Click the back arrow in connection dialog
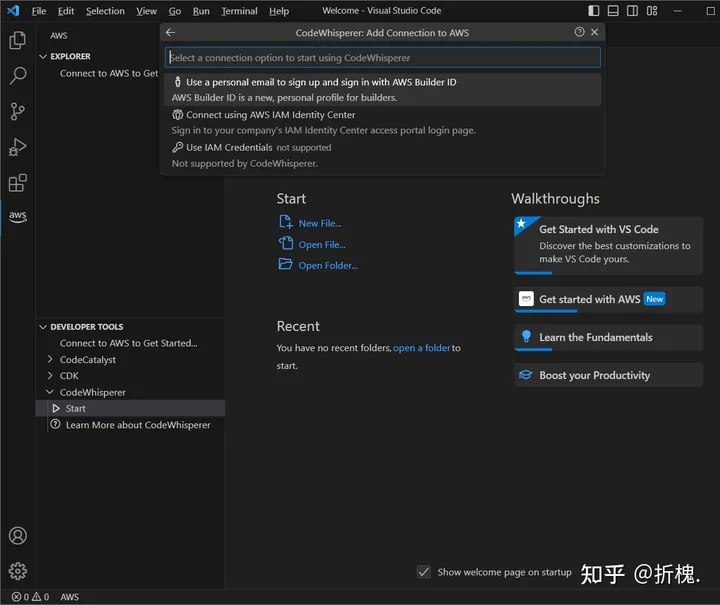 point(170,32)
